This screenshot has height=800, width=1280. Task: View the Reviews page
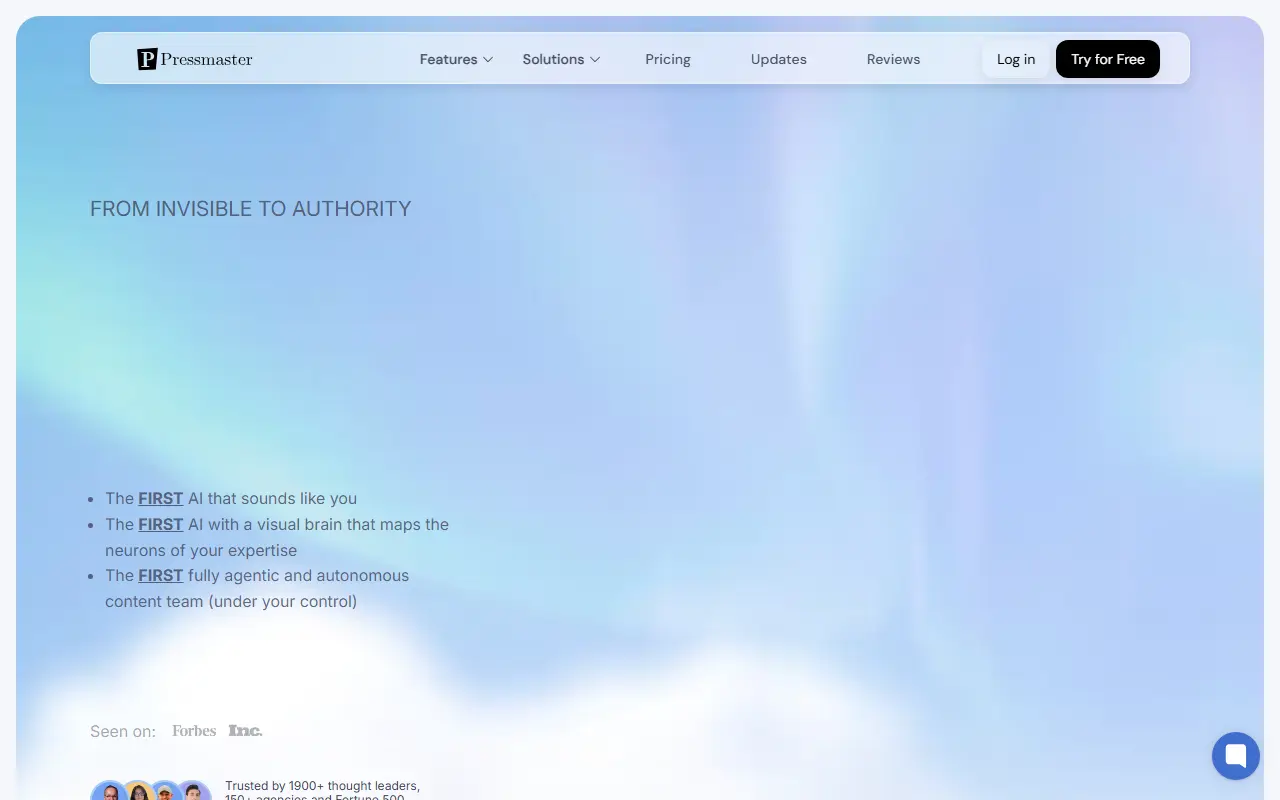[893, 59]
